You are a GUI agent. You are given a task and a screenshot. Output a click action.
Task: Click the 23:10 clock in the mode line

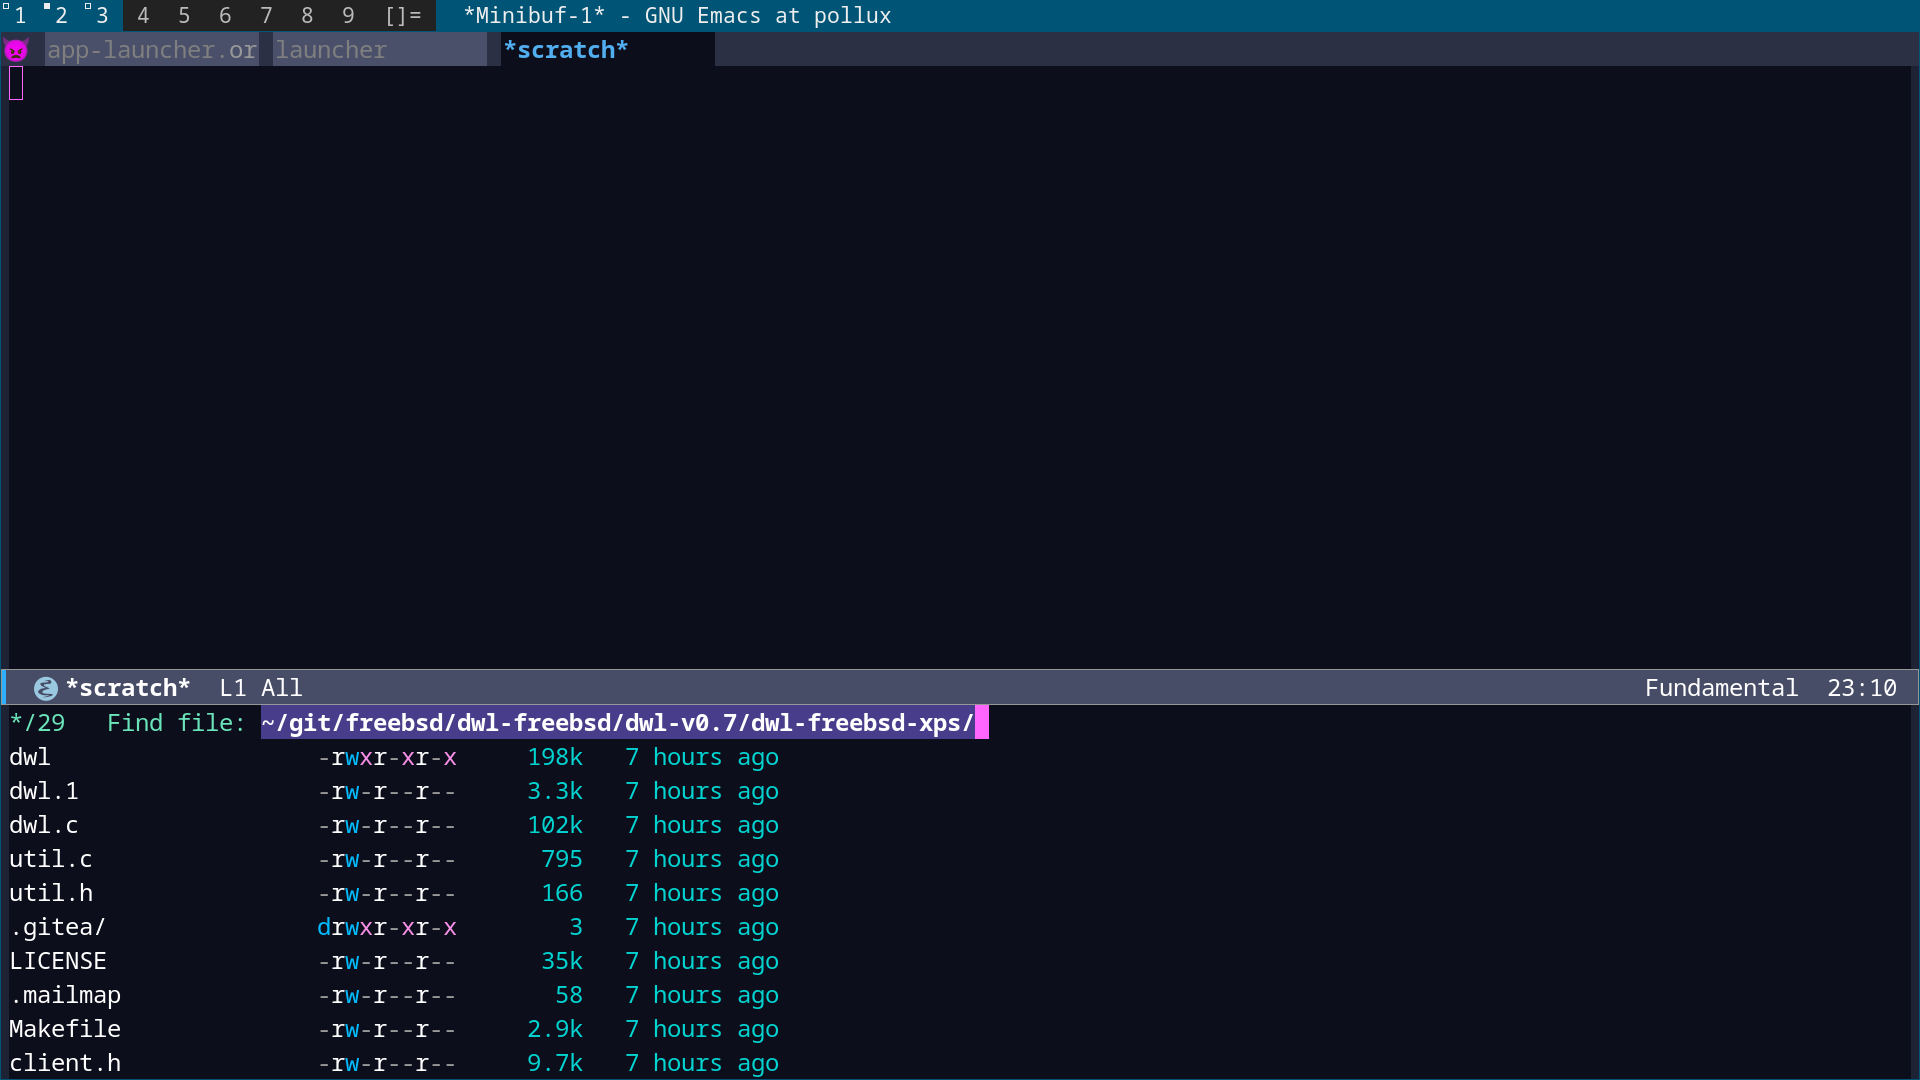tap(1862, 687)
